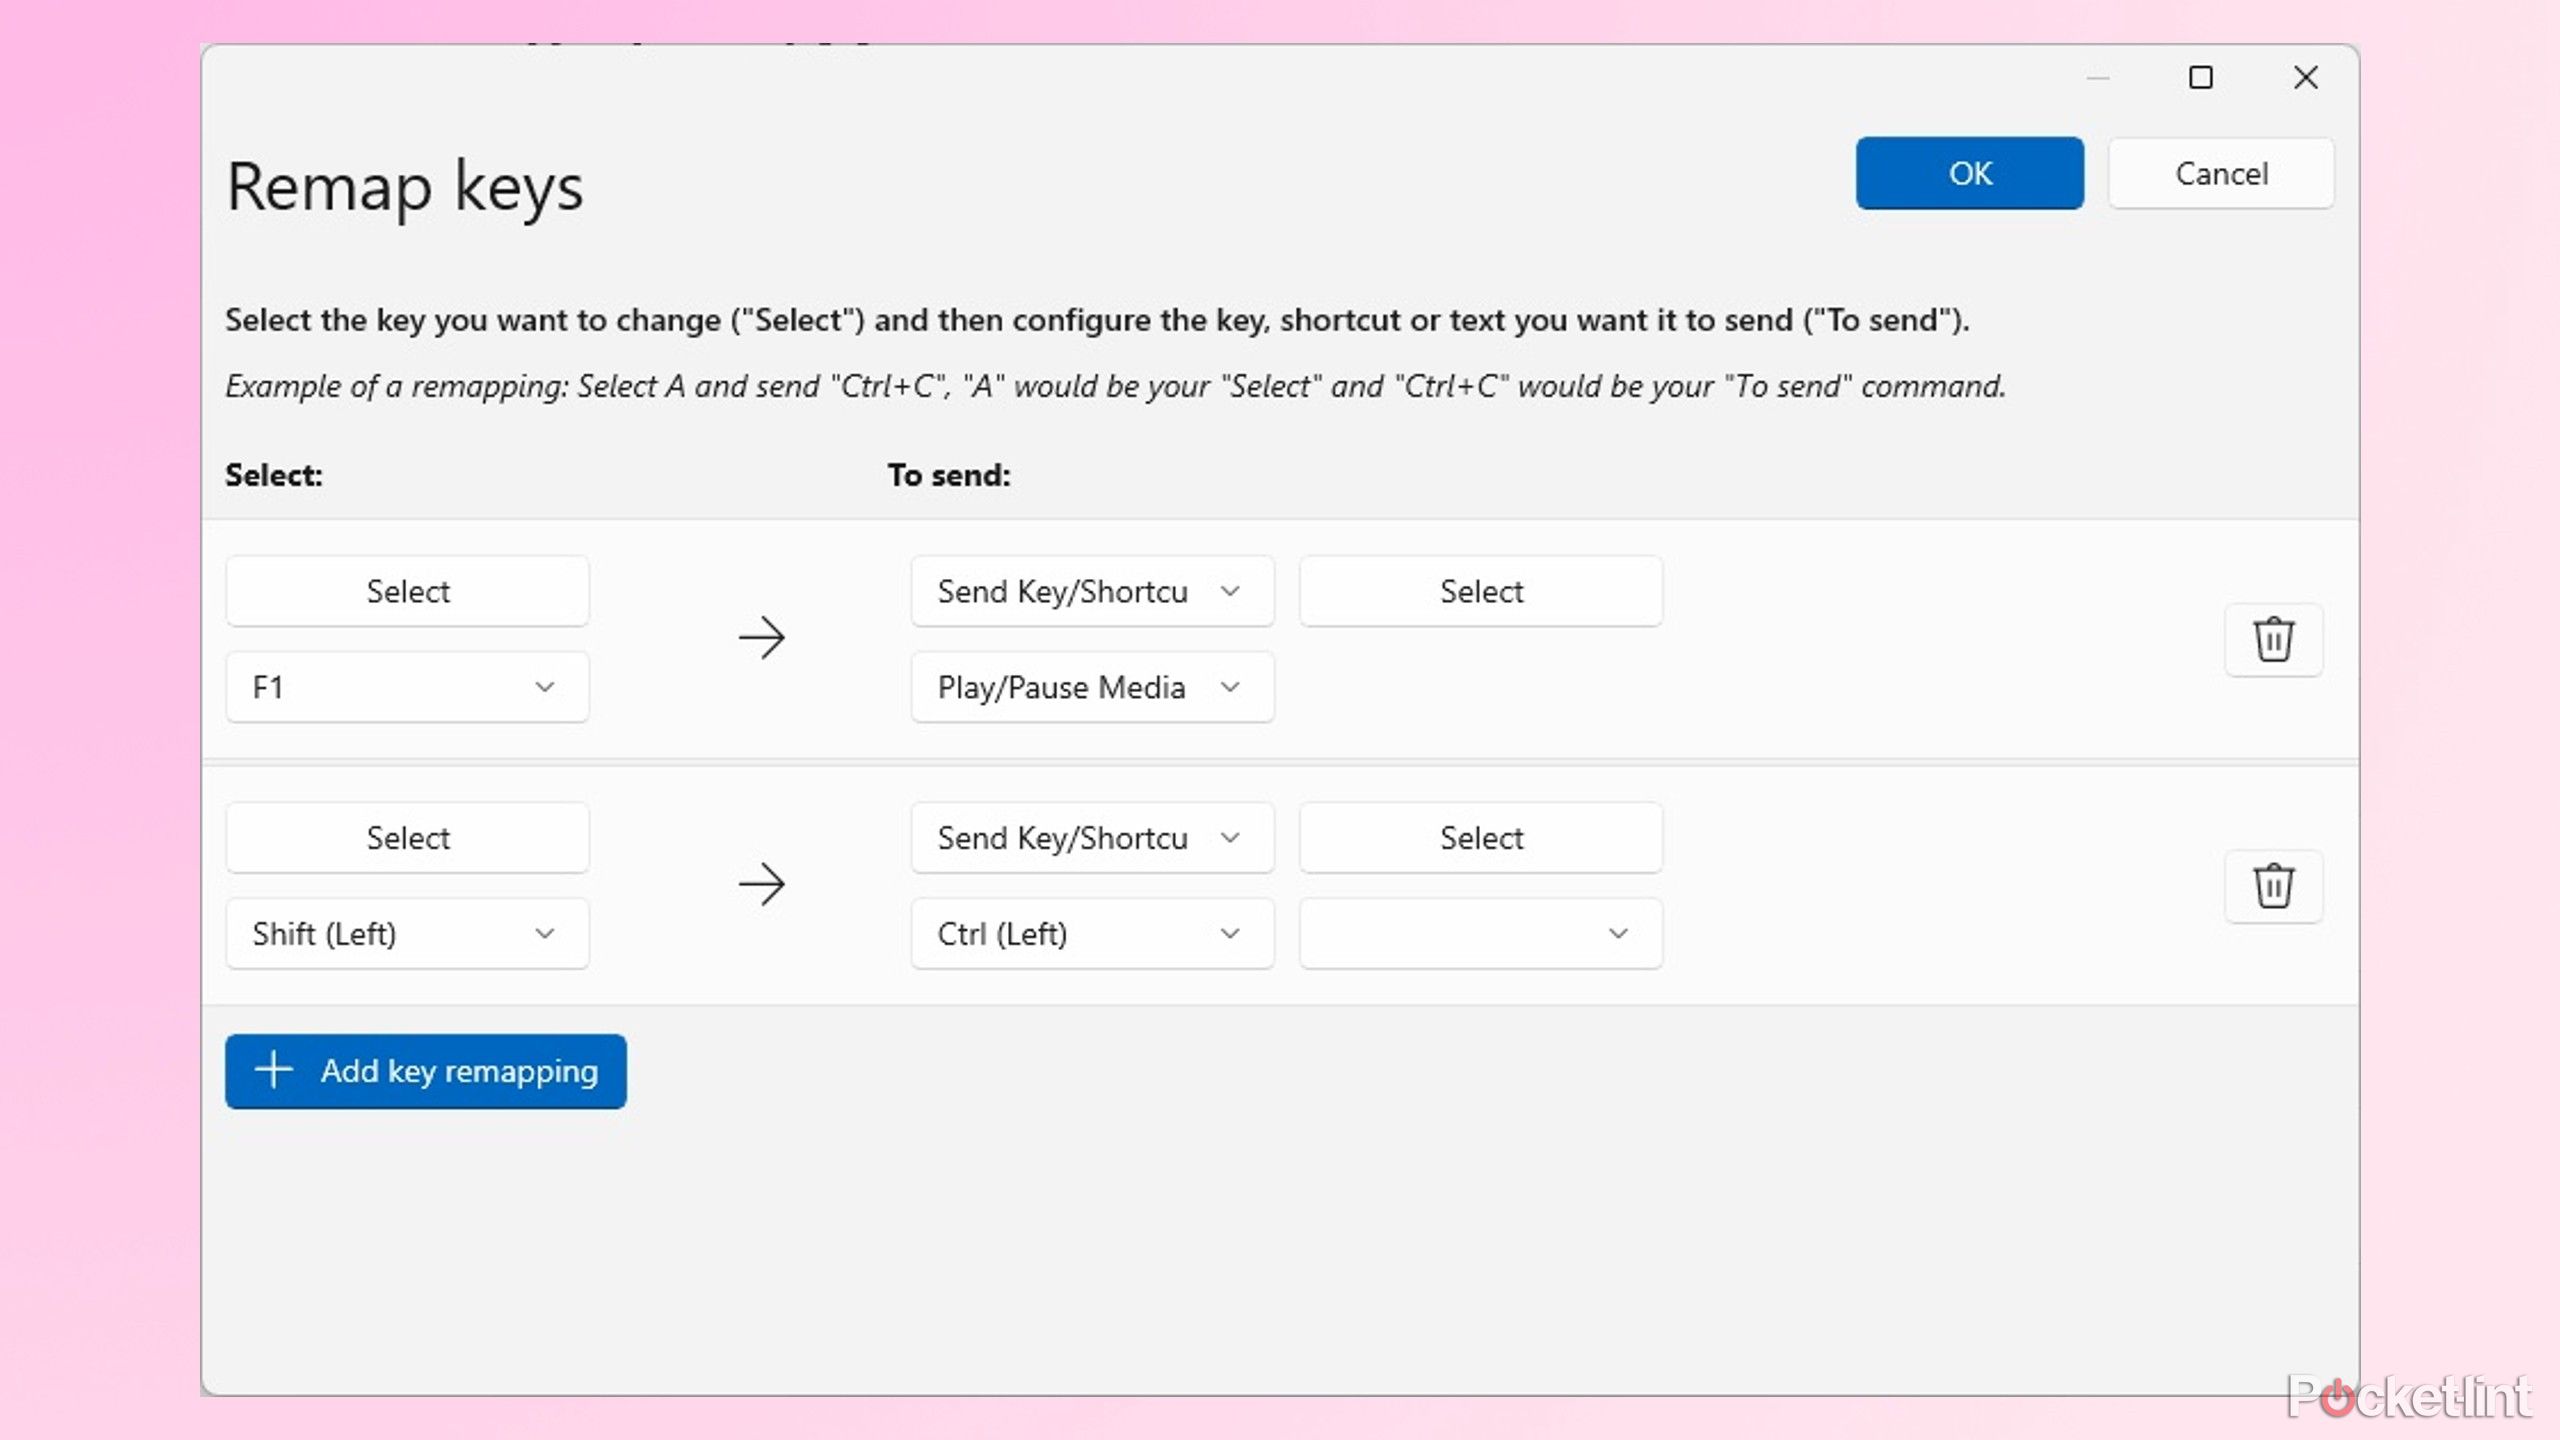
Task: Click the empty third dropdown in second row
Action: 1480,932
